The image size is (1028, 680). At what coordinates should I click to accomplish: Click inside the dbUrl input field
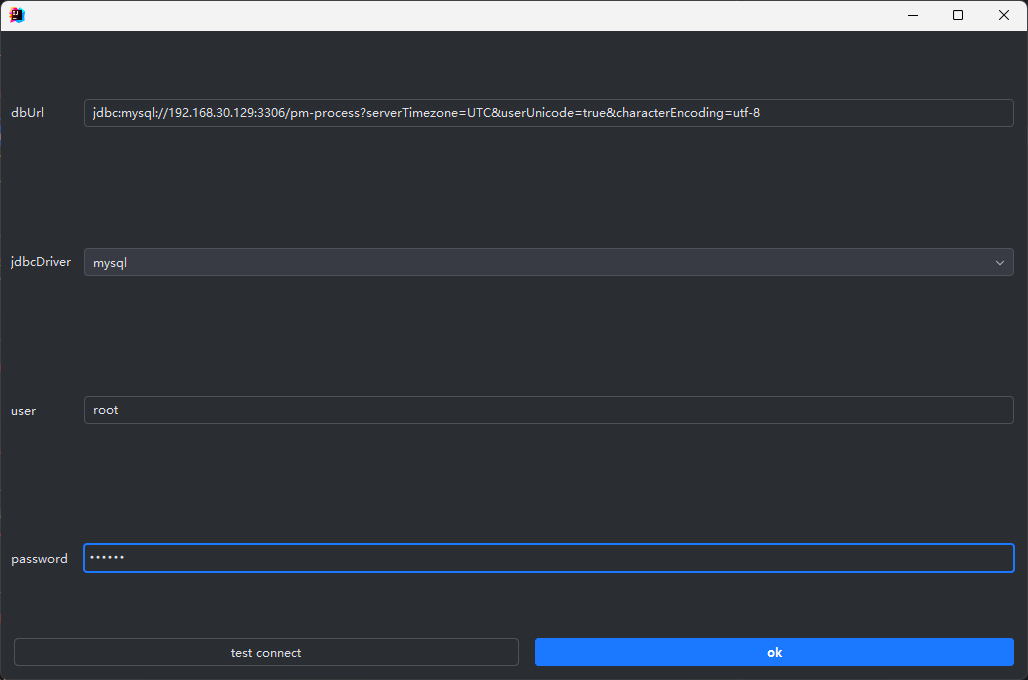[548, 112]
